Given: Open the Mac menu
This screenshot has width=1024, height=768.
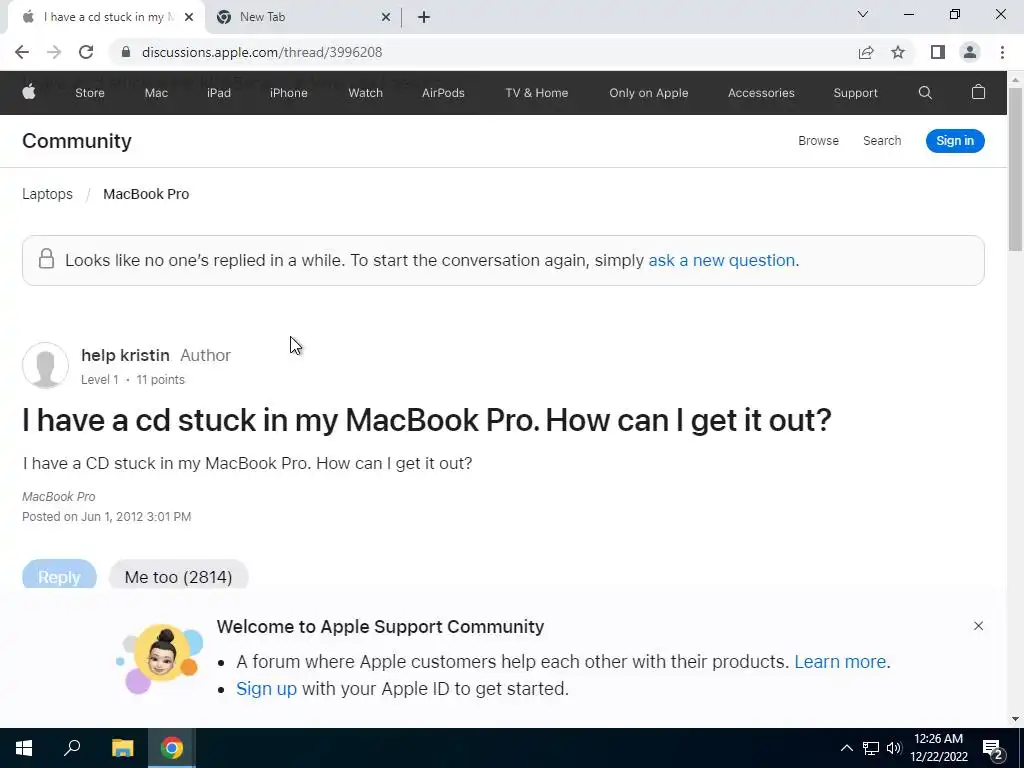Looking at the screenshot, I should click(x=156, y=93).
